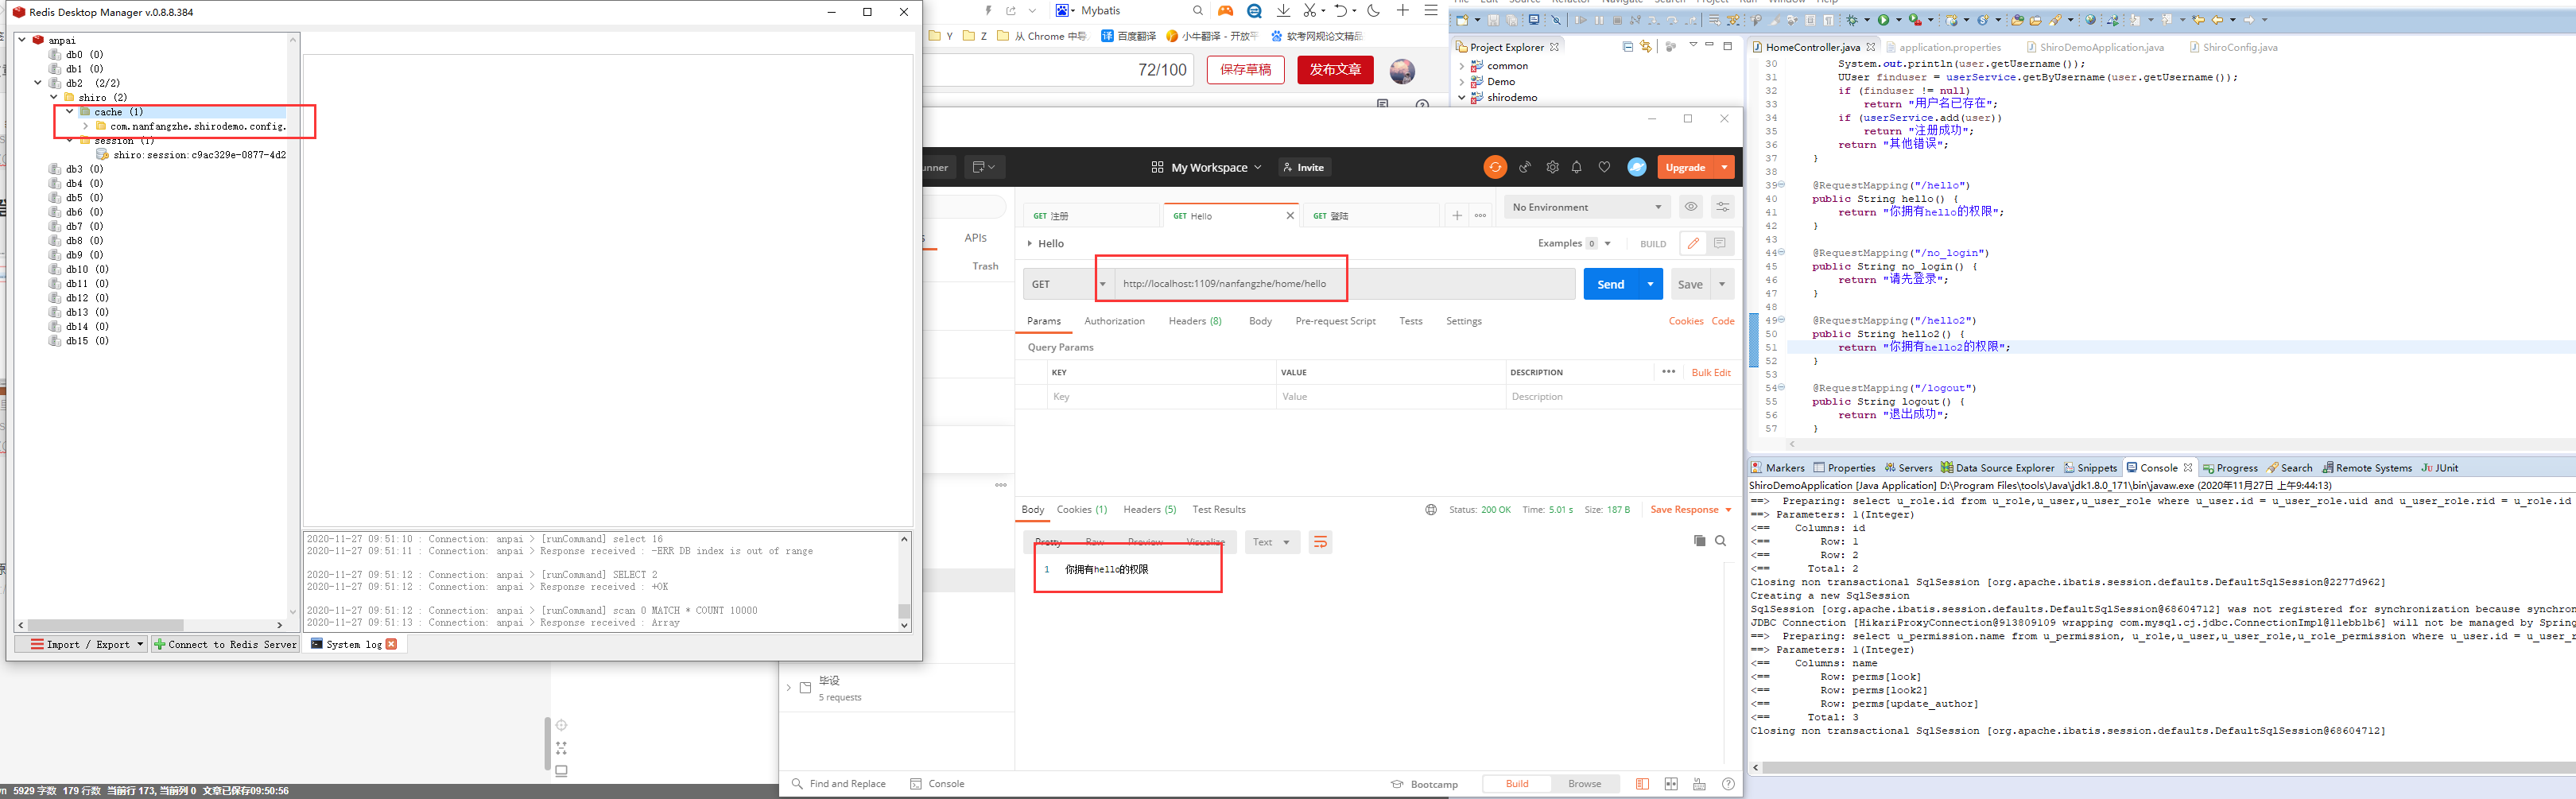
Task: Add new request tab with plus icon
Action: pyautogui.click(x=1457, y=215)
